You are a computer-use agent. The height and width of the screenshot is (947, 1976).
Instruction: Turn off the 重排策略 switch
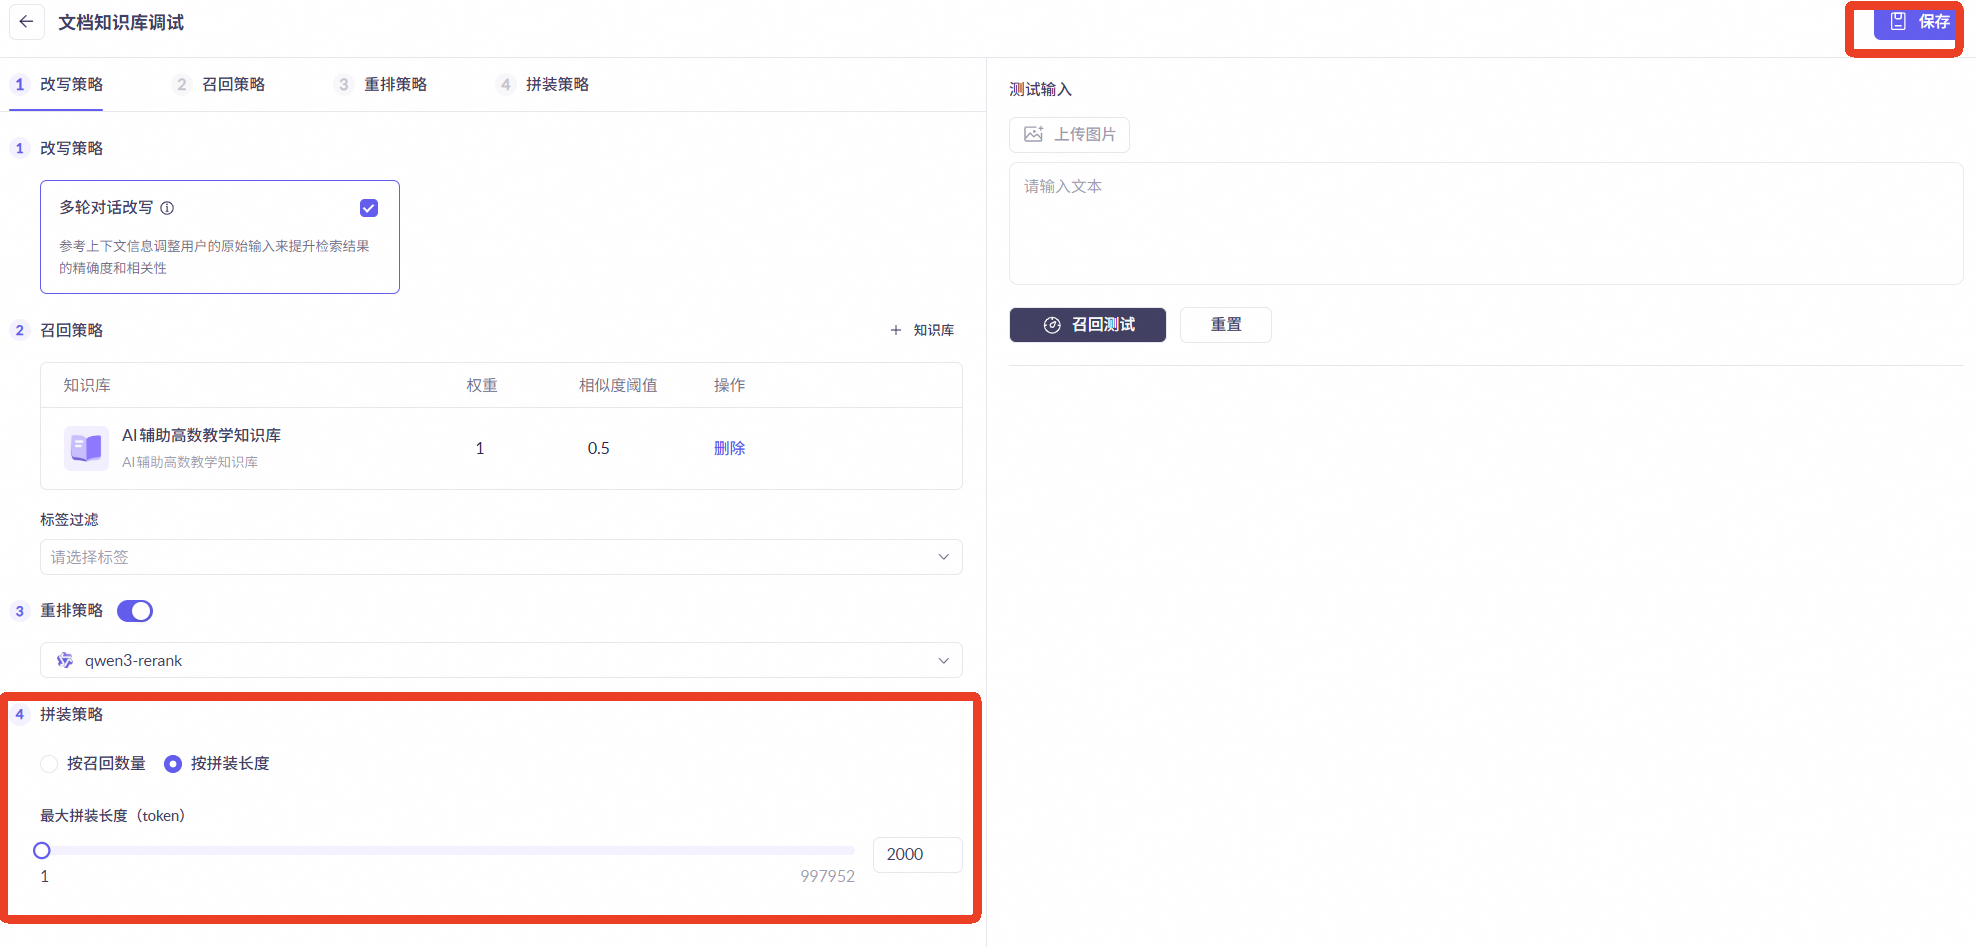135,611
